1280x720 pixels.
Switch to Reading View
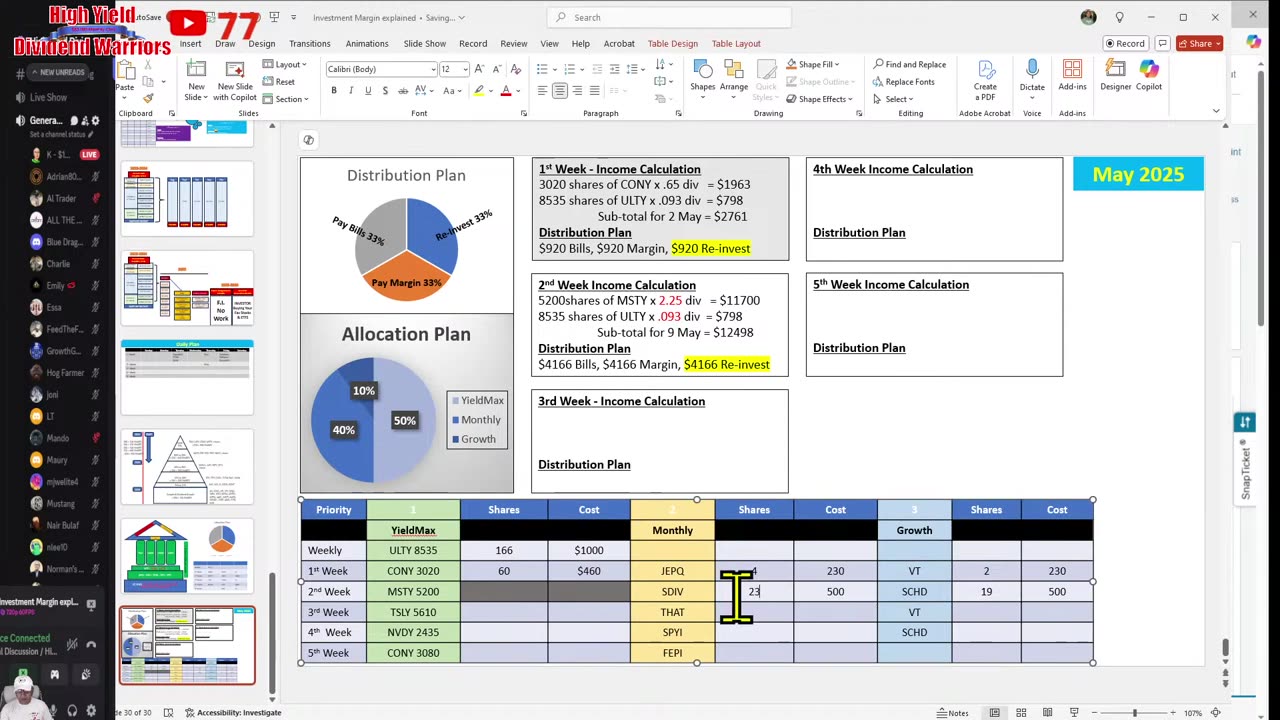pos(1047,713)
